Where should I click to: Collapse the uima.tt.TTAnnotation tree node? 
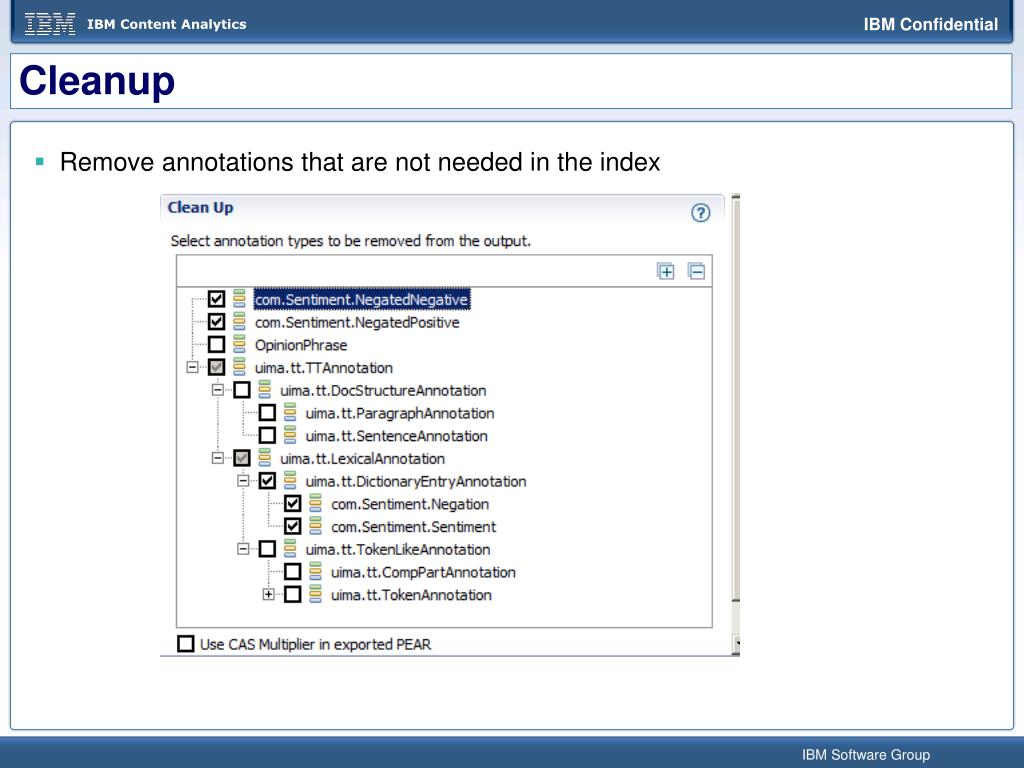pyautogui.click(x=192, y=367)
